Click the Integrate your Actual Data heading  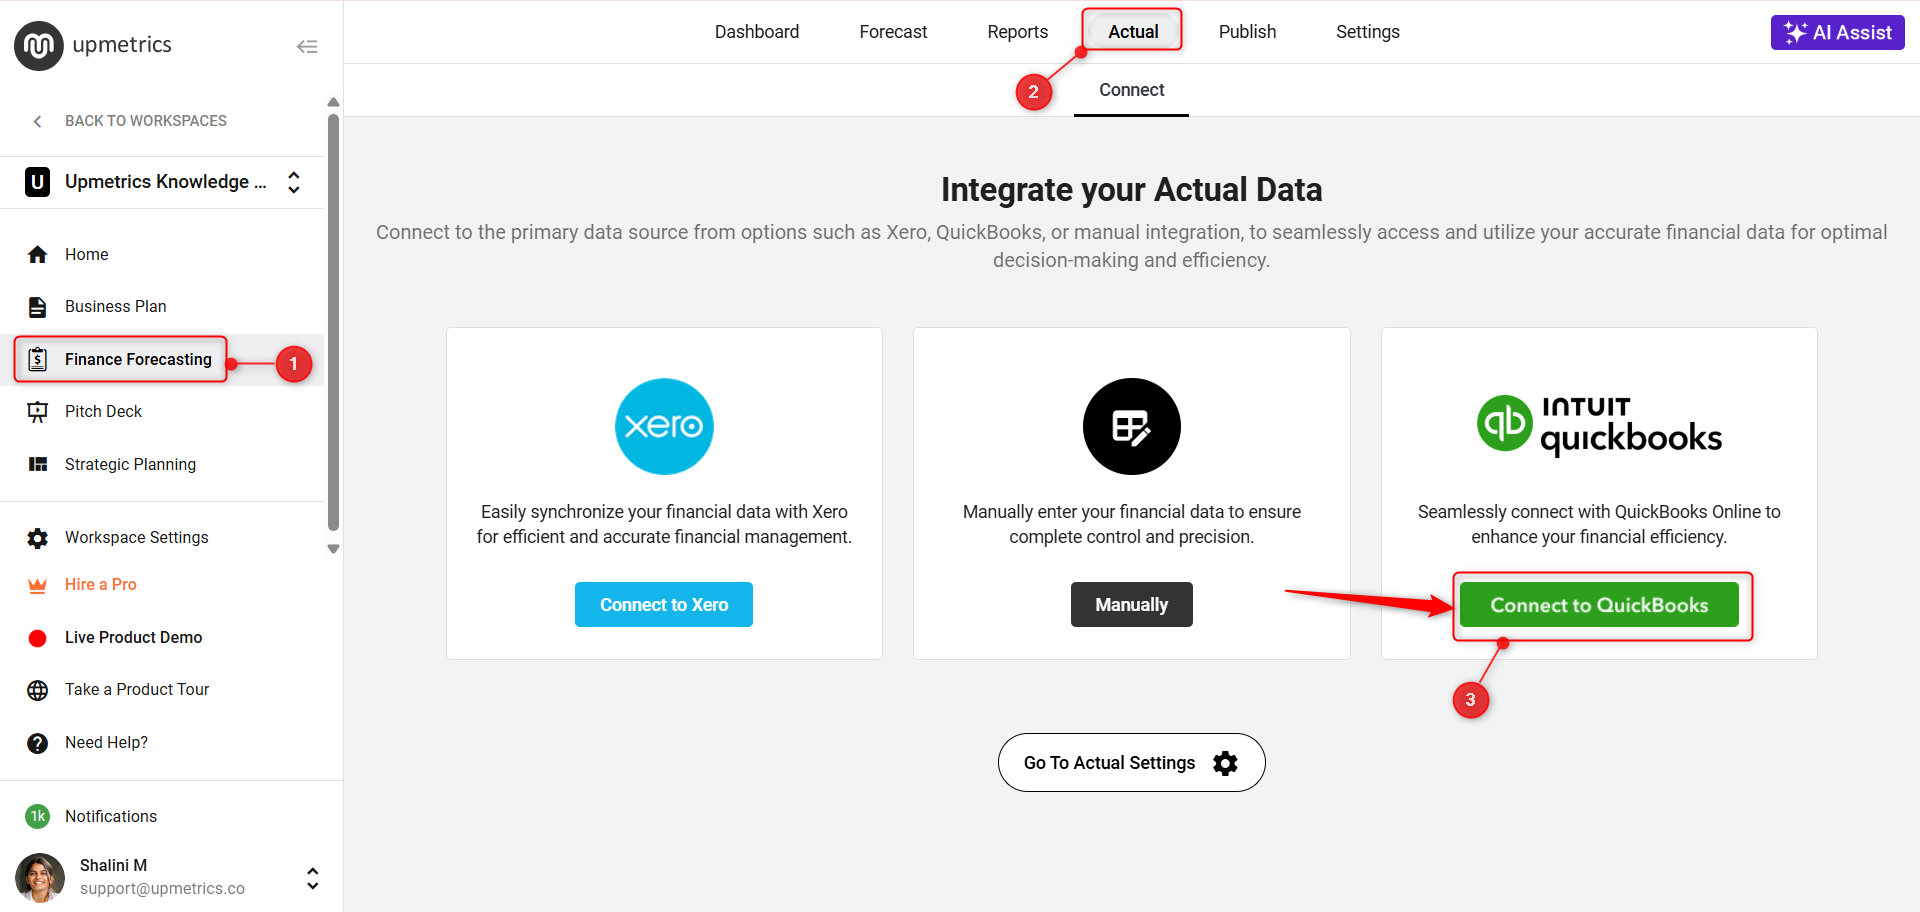pos(1132,190)
